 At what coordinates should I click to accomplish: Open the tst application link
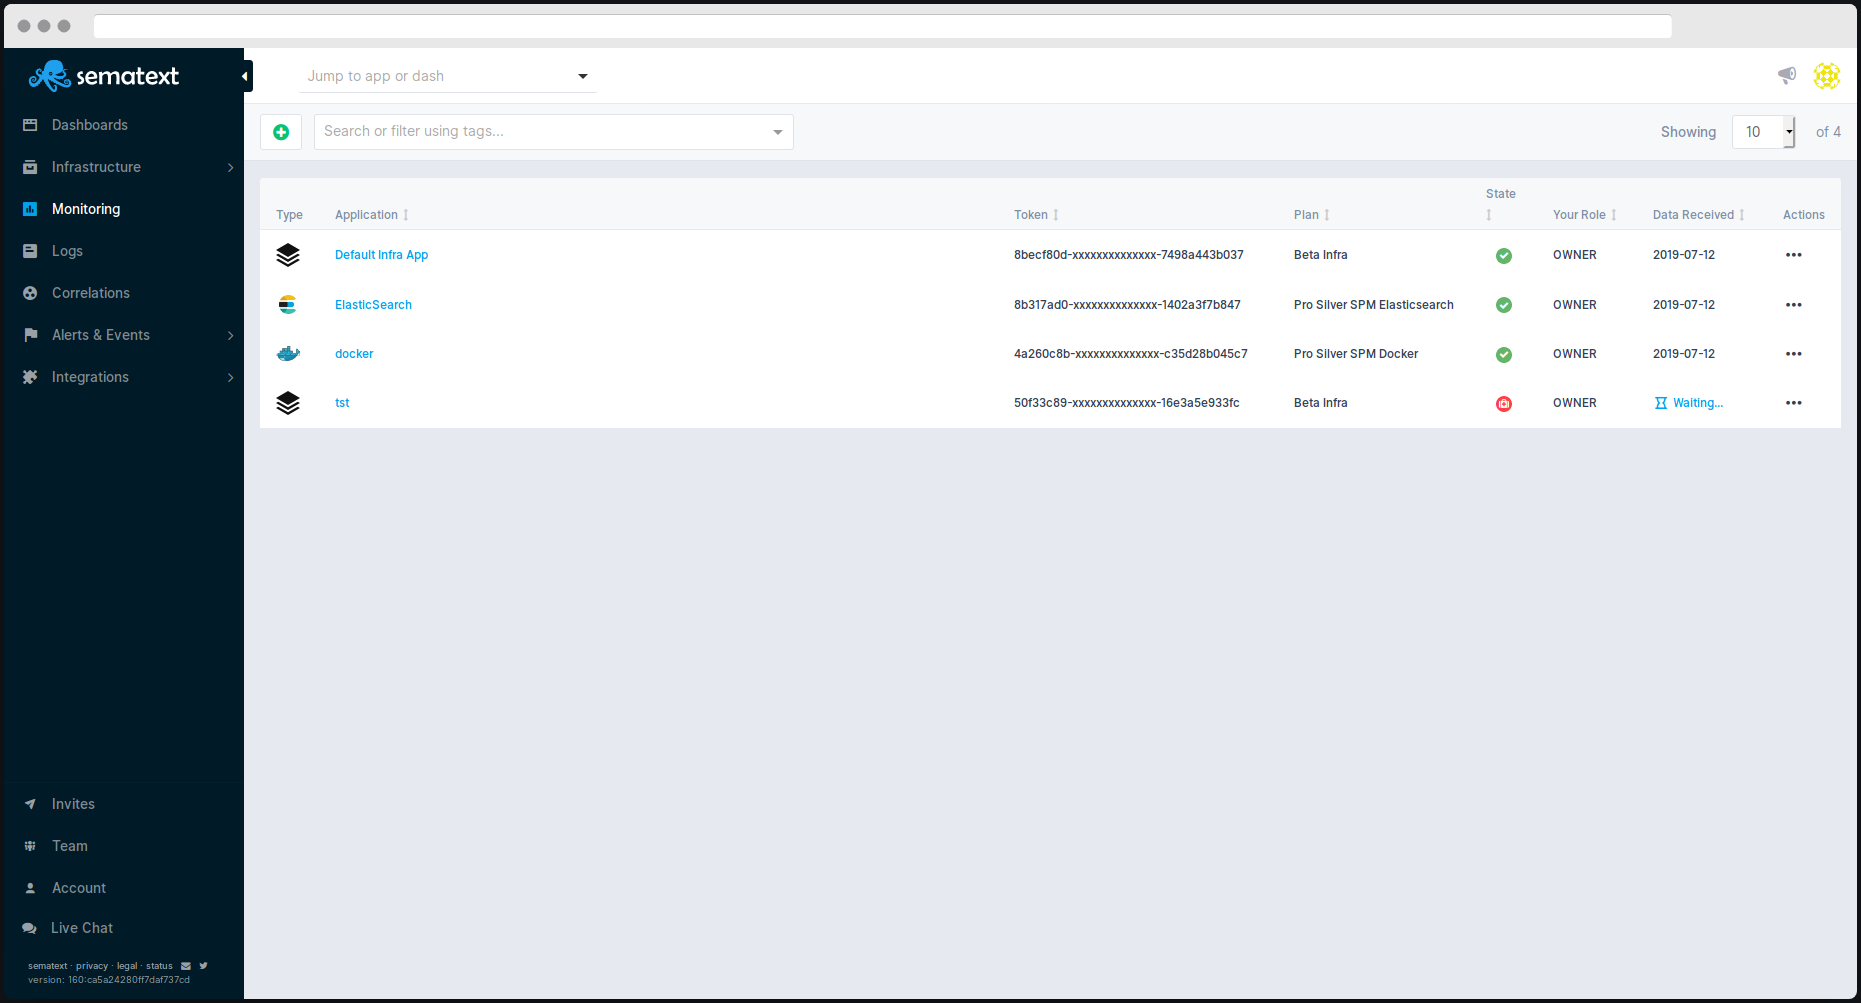tap(342, 403)
